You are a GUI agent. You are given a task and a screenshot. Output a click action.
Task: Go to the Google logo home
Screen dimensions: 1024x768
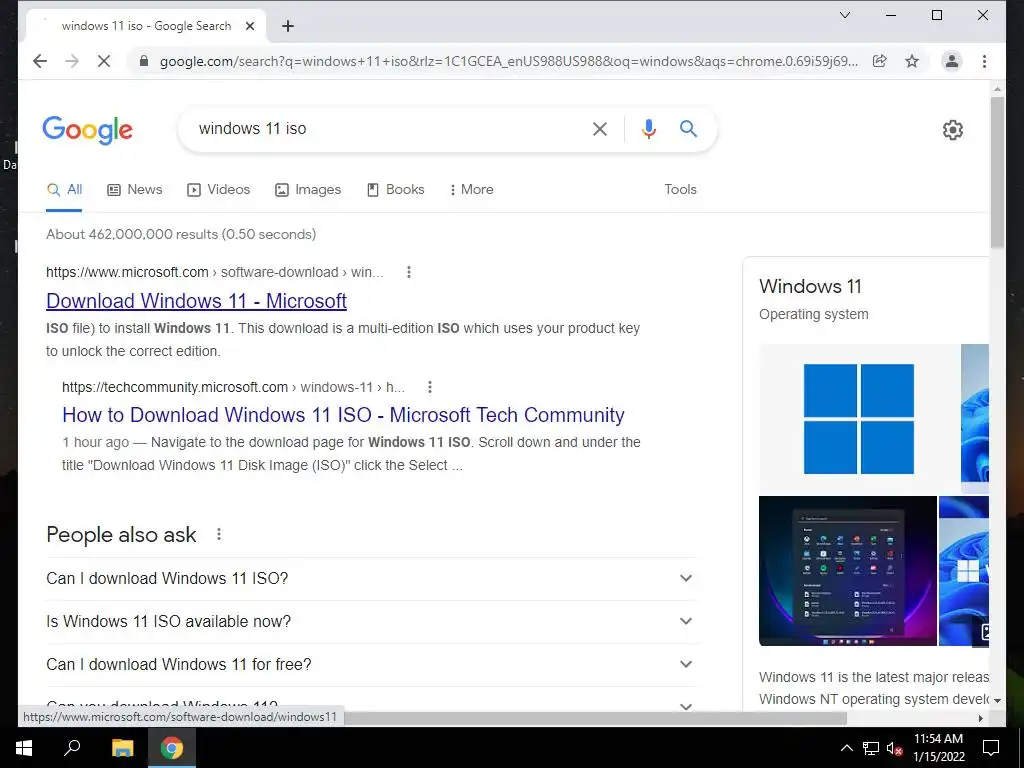click(x=88, y=130)
